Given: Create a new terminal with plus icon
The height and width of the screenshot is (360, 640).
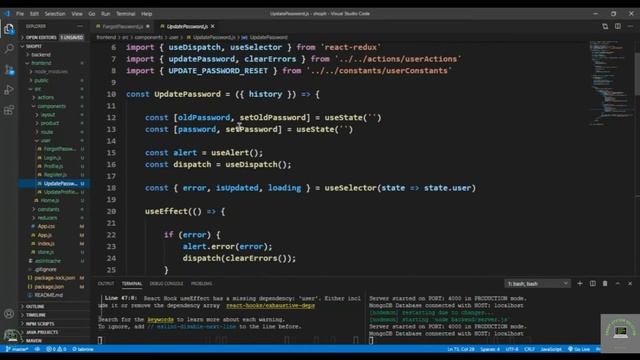Looking at the screenshot, I should tap(580, 283).
